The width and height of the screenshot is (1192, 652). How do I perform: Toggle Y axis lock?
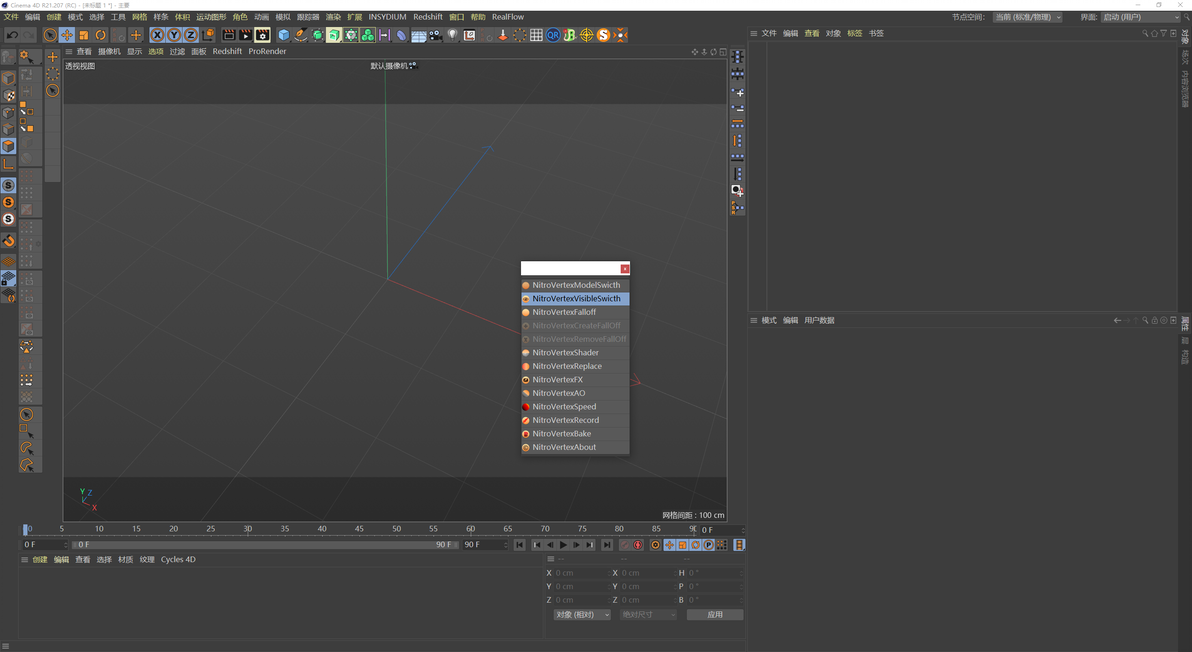click(174, 35)
